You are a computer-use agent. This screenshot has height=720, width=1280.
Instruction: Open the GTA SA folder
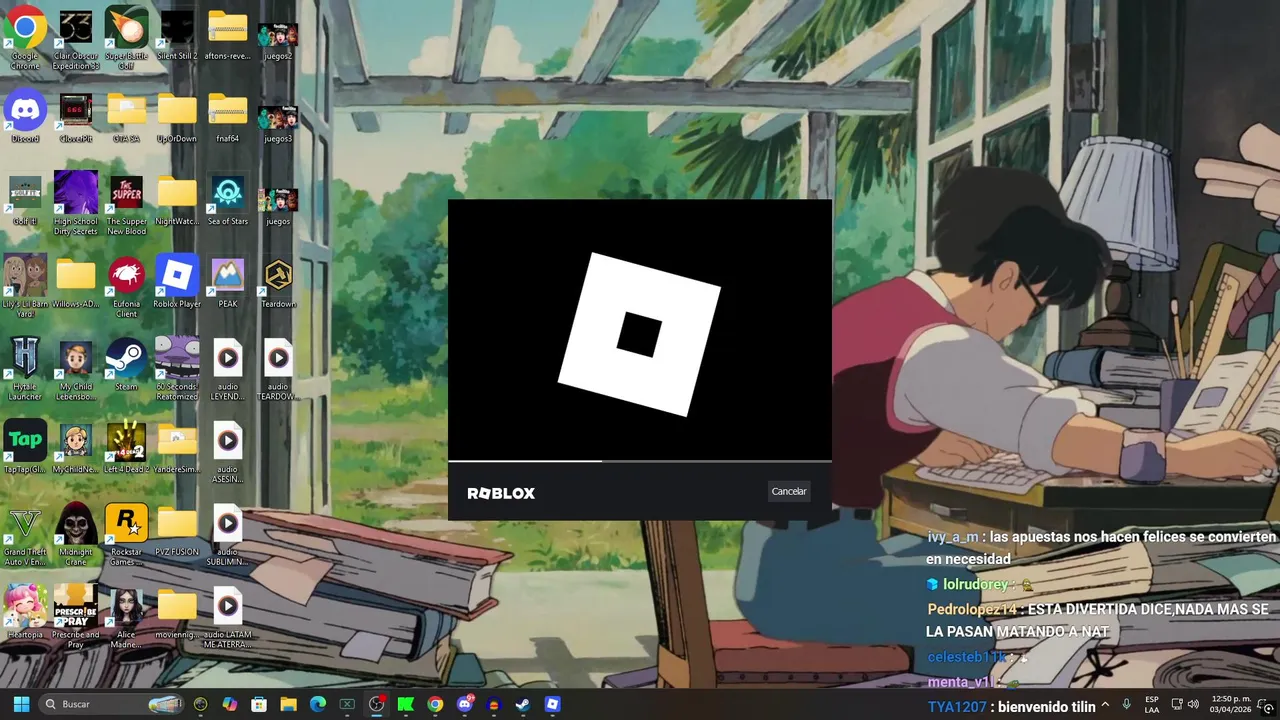pyautogui.click(x=126, y=117)
